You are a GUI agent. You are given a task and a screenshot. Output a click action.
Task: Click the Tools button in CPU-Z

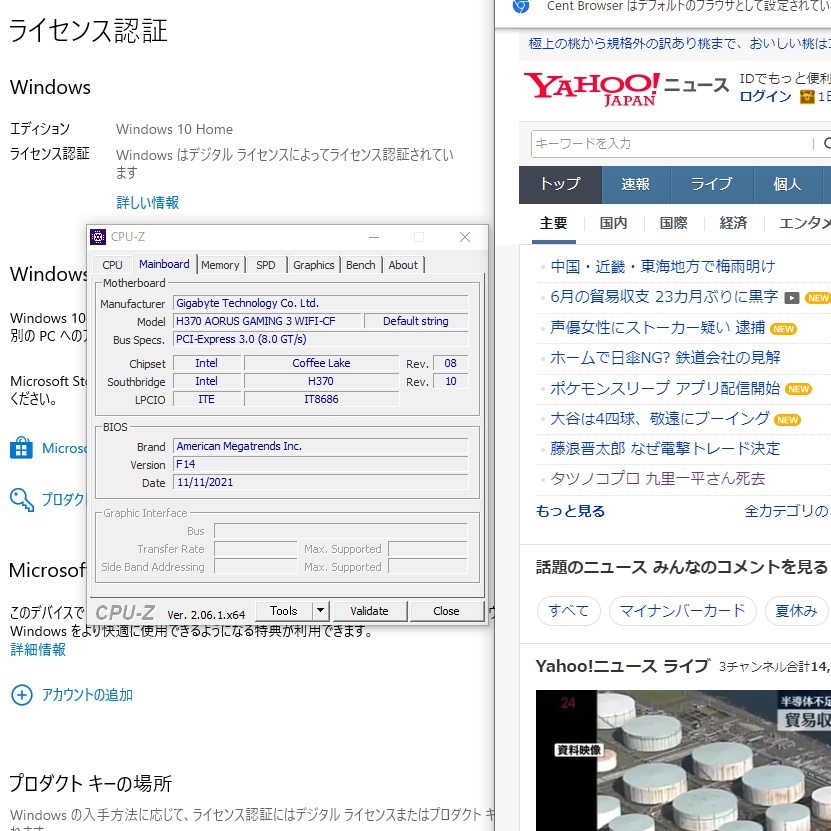coord(284,611)
